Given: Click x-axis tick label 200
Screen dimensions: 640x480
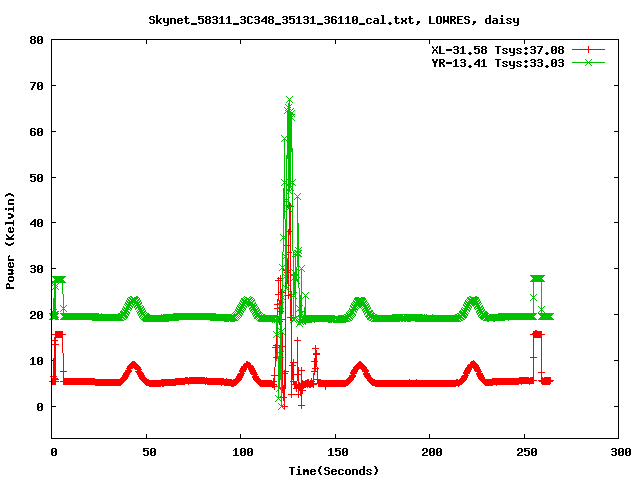Looking at the screenshot, I should (x=432, y=452).
